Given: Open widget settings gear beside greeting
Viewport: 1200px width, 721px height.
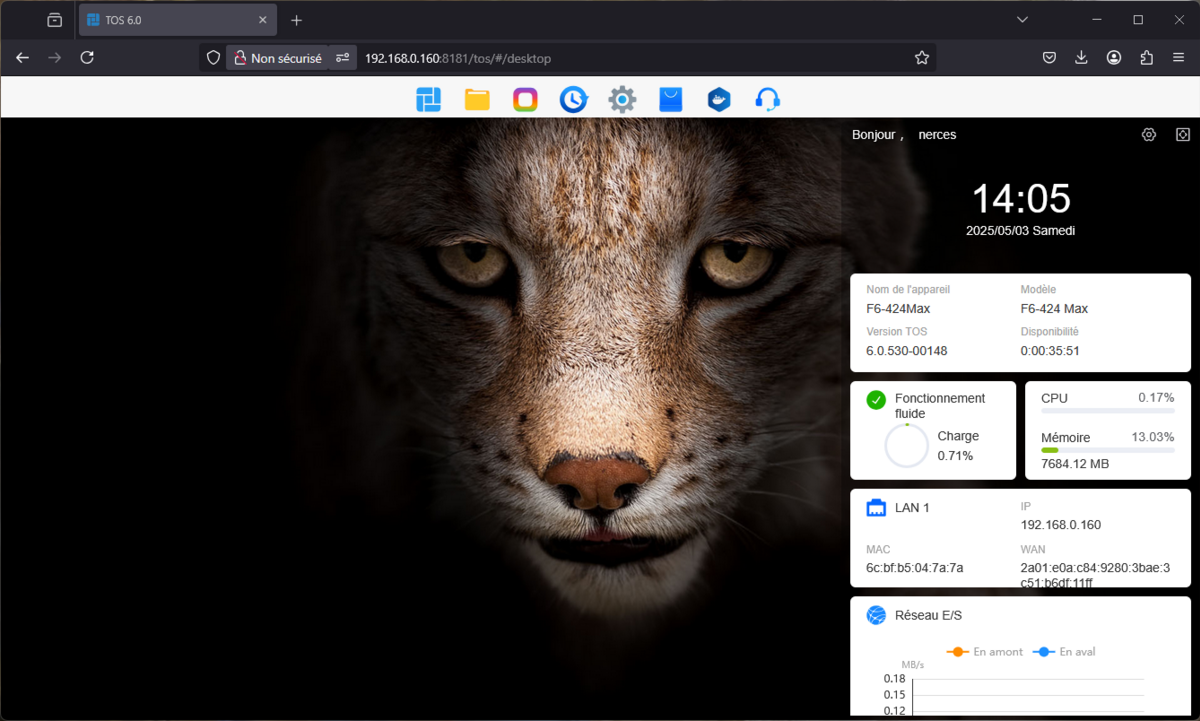Looking at the screenshot, I should click(x=1149, y=135).
